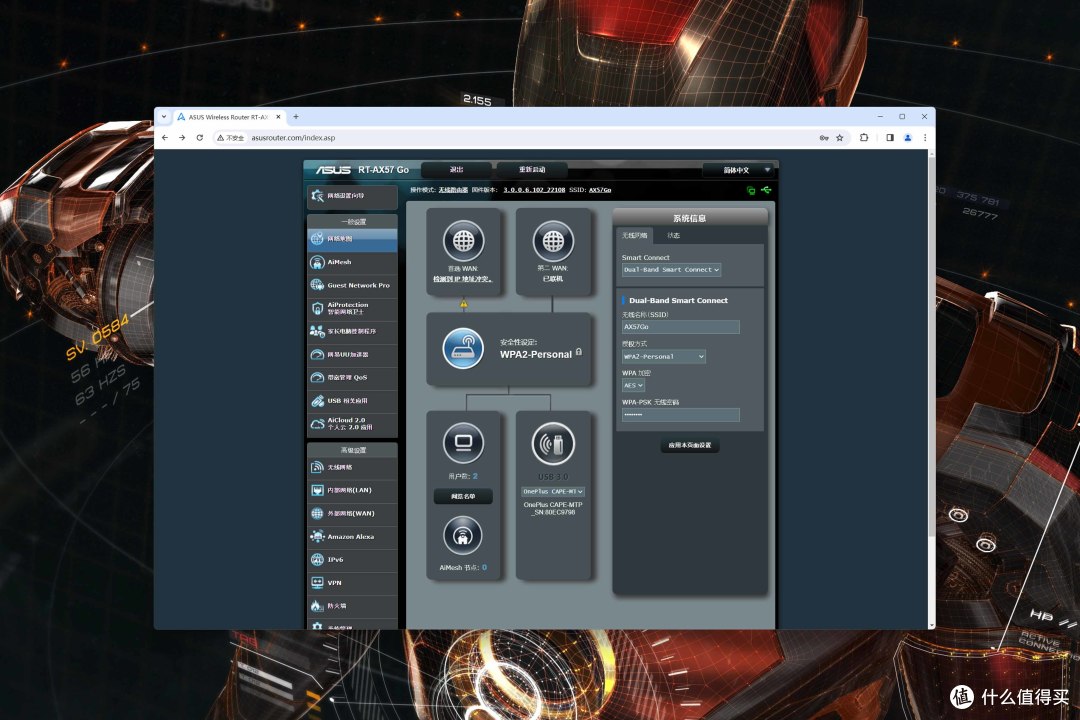1080x720 pixels.
Task: Click the Chrome address bar URL
Action: pos(293,138)
